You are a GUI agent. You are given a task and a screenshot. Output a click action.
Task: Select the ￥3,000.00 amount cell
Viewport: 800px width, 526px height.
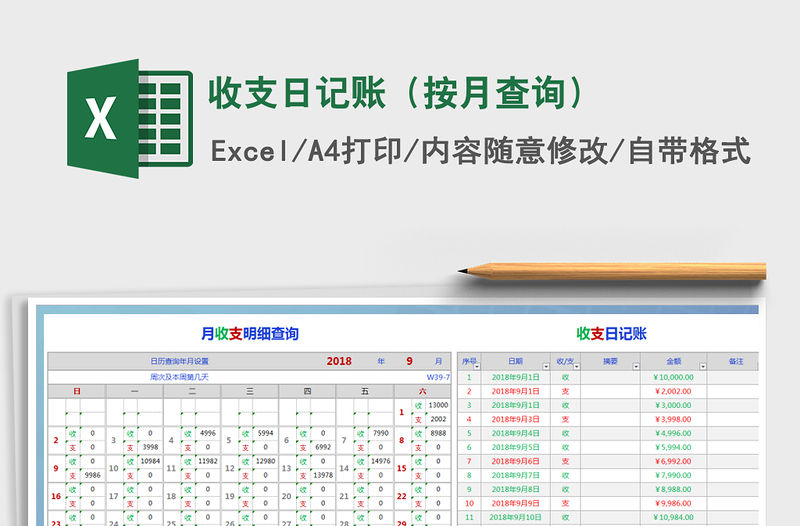[x=673, y=405]
